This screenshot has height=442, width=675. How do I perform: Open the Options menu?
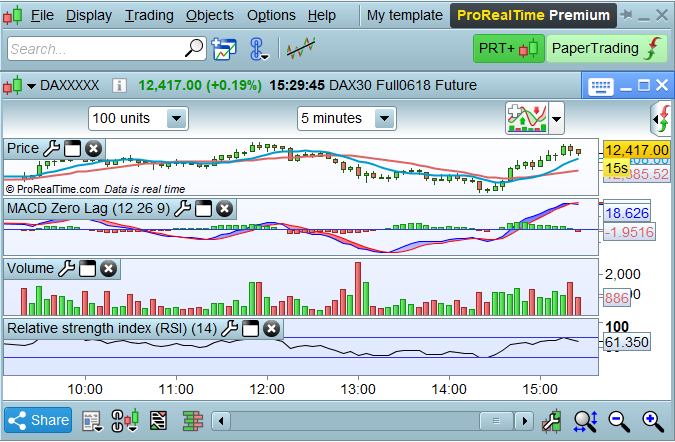tap(271, 15)
